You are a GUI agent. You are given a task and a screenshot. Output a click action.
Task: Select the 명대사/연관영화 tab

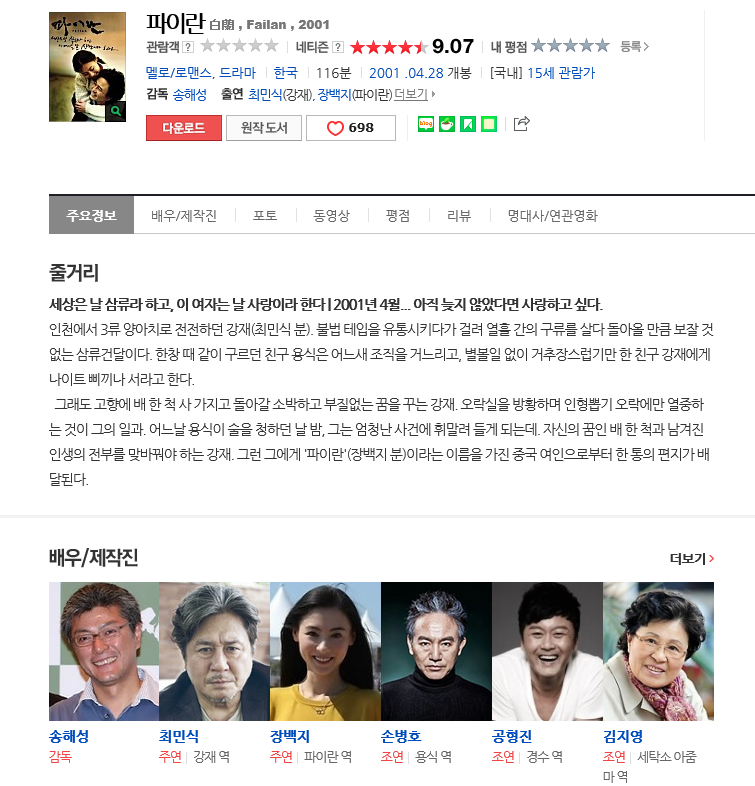pos(552,216)
